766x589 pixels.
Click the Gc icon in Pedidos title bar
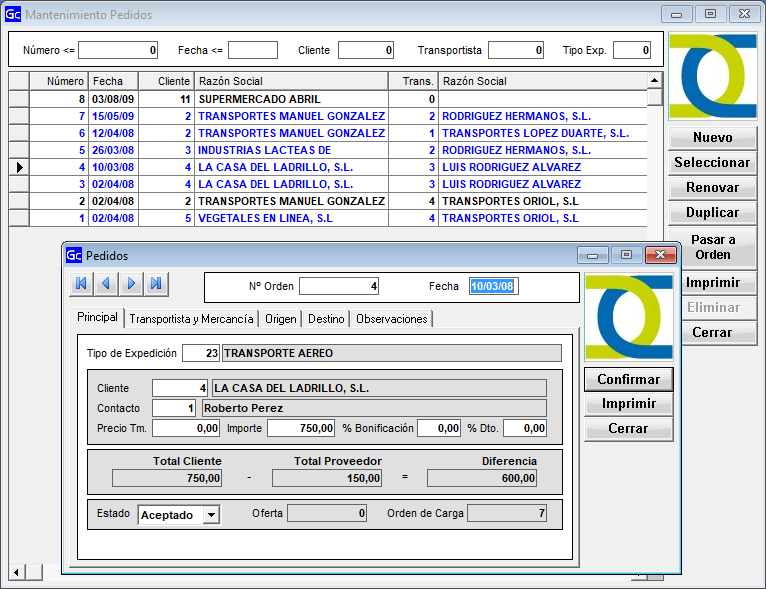coord(74,256)
